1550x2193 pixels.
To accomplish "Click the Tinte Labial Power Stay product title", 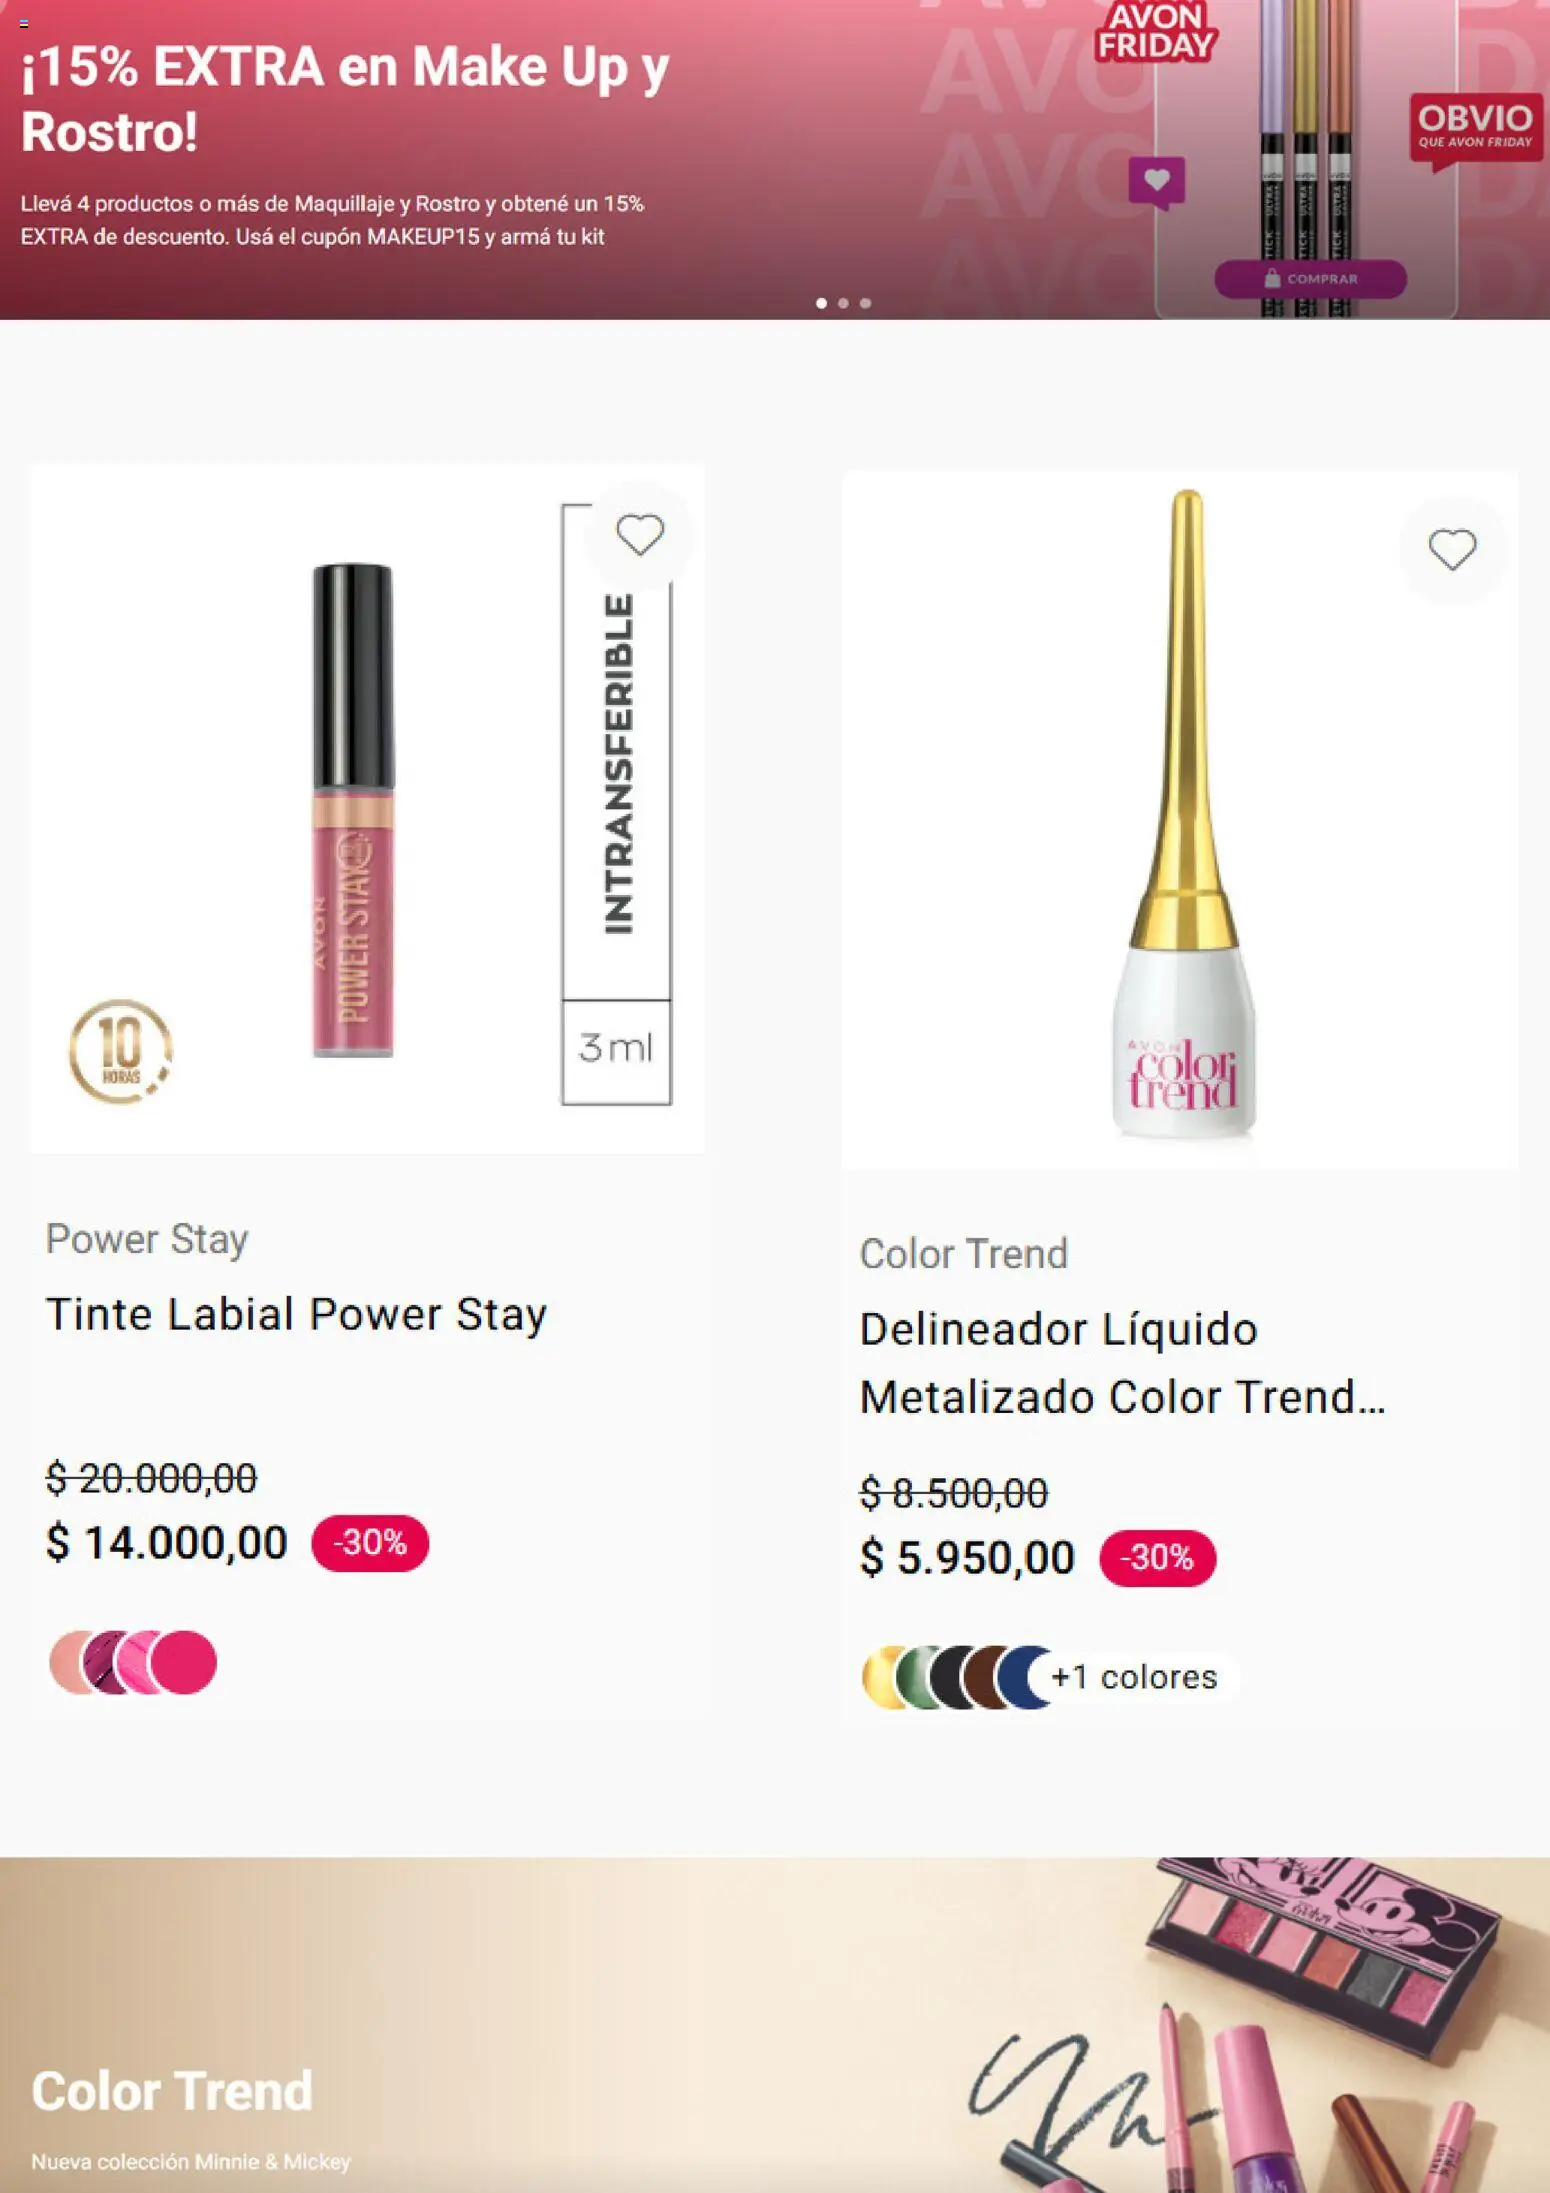I will (295, 1313).
